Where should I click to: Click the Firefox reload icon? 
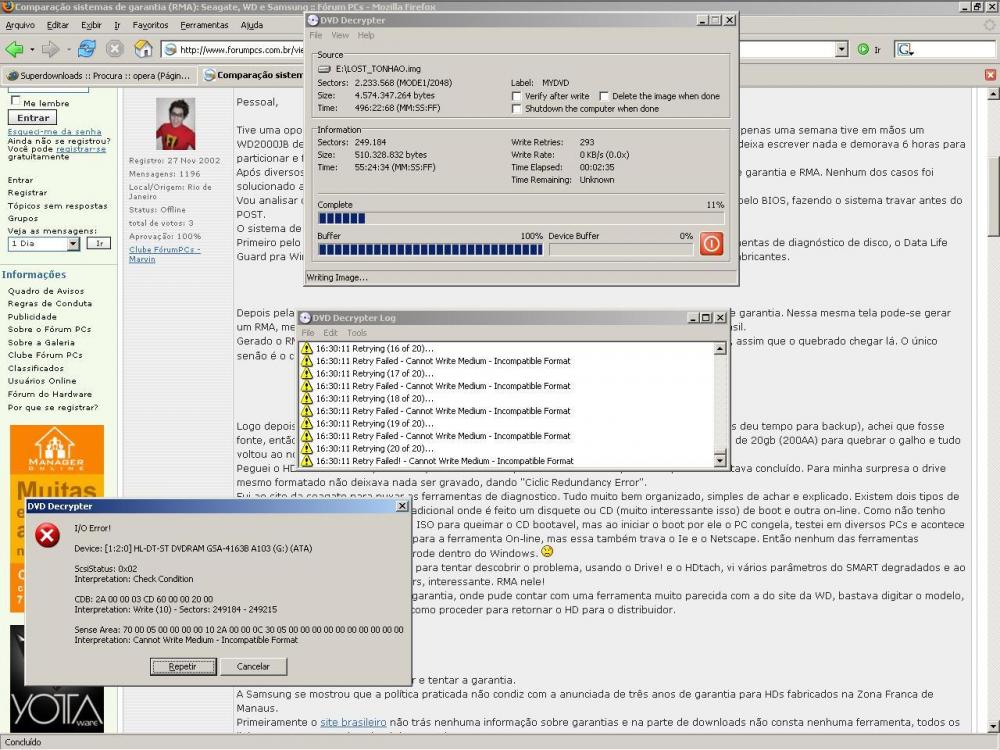(87, 49)
